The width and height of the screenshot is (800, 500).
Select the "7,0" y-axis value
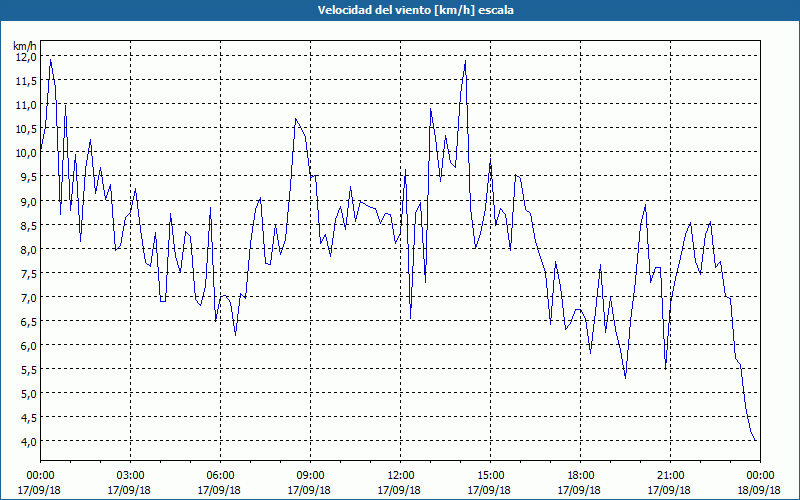pyautogui.click(x=28, y=297)
